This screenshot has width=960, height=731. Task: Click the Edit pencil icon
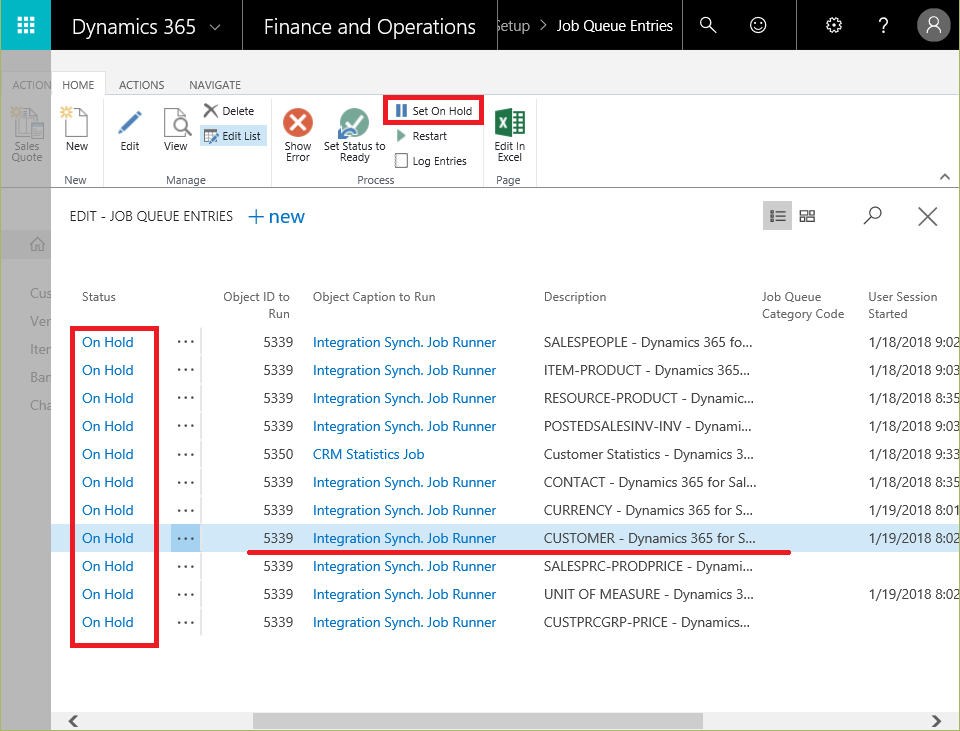click(130, 129)
